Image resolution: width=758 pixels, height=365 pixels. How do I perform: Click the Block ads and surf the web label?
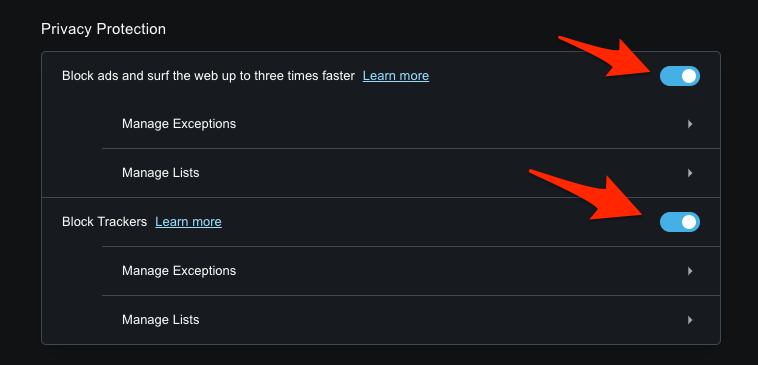coord(208,76)
